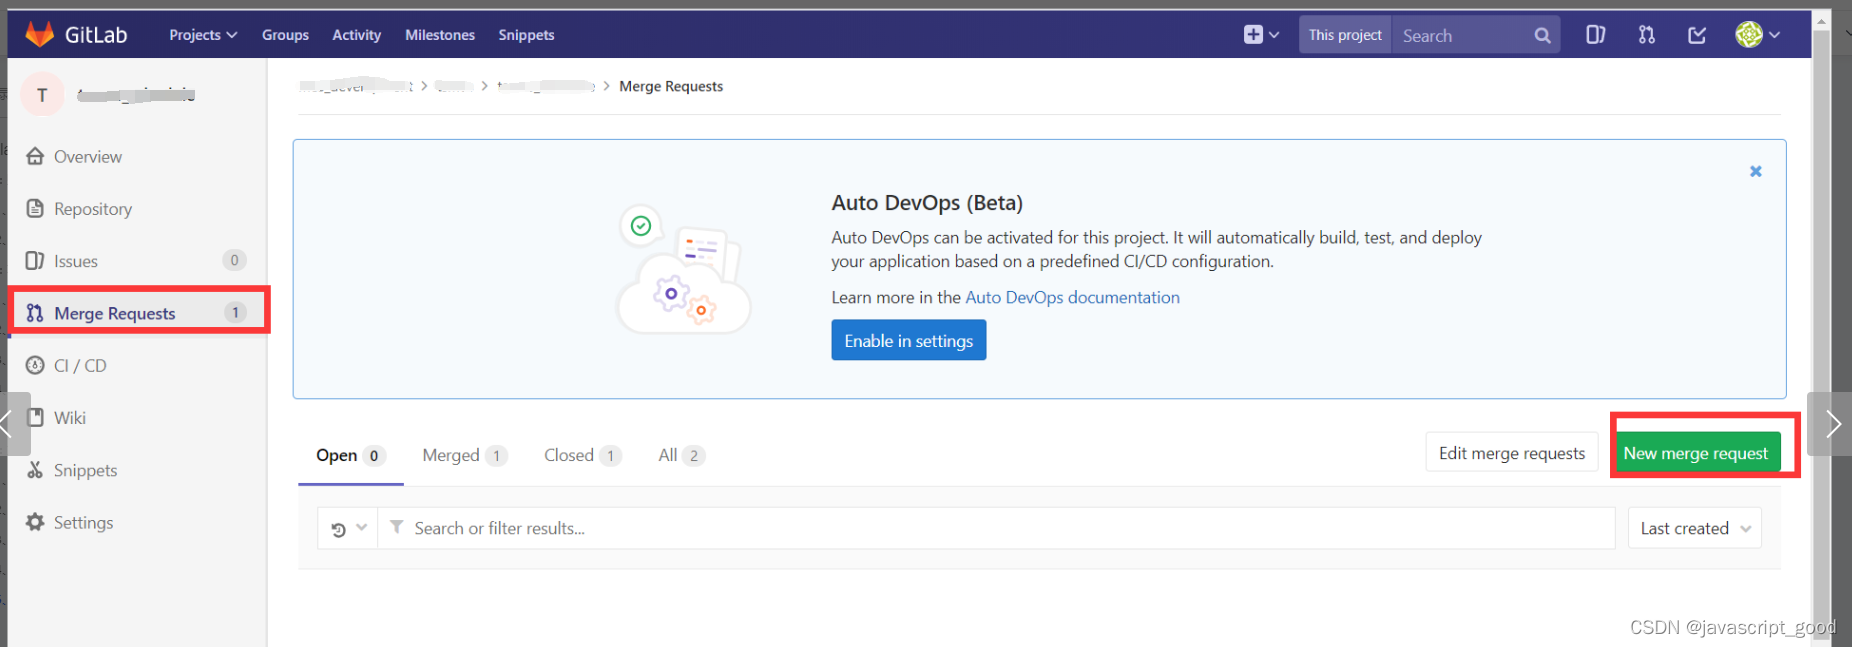
Task: Open the Todos checkmark icon
Action: (x=1697, y=35)
